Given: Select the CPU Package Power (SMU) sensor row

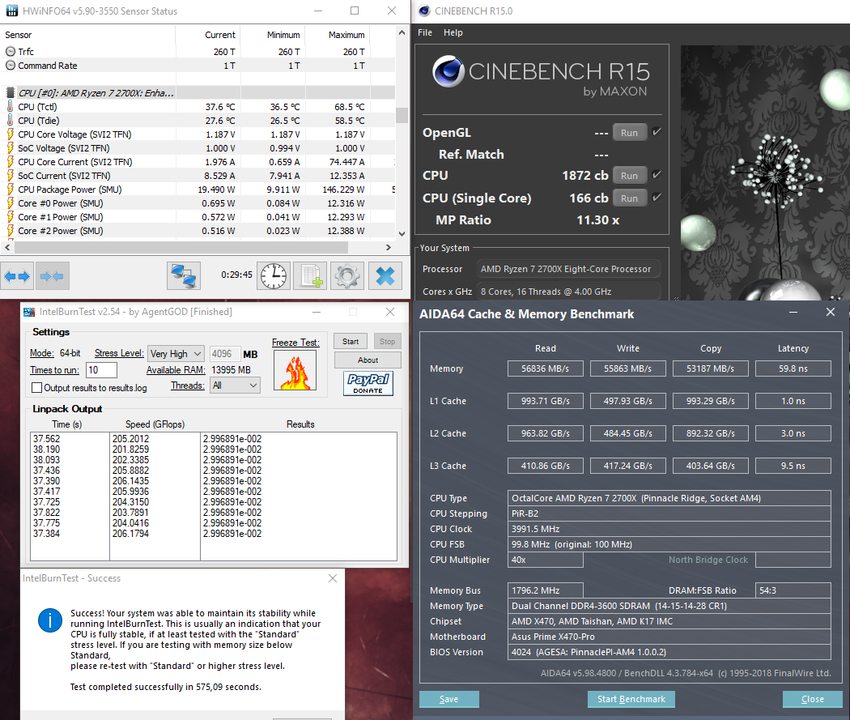Looking at the screenshot, I should tap(197, 189).
